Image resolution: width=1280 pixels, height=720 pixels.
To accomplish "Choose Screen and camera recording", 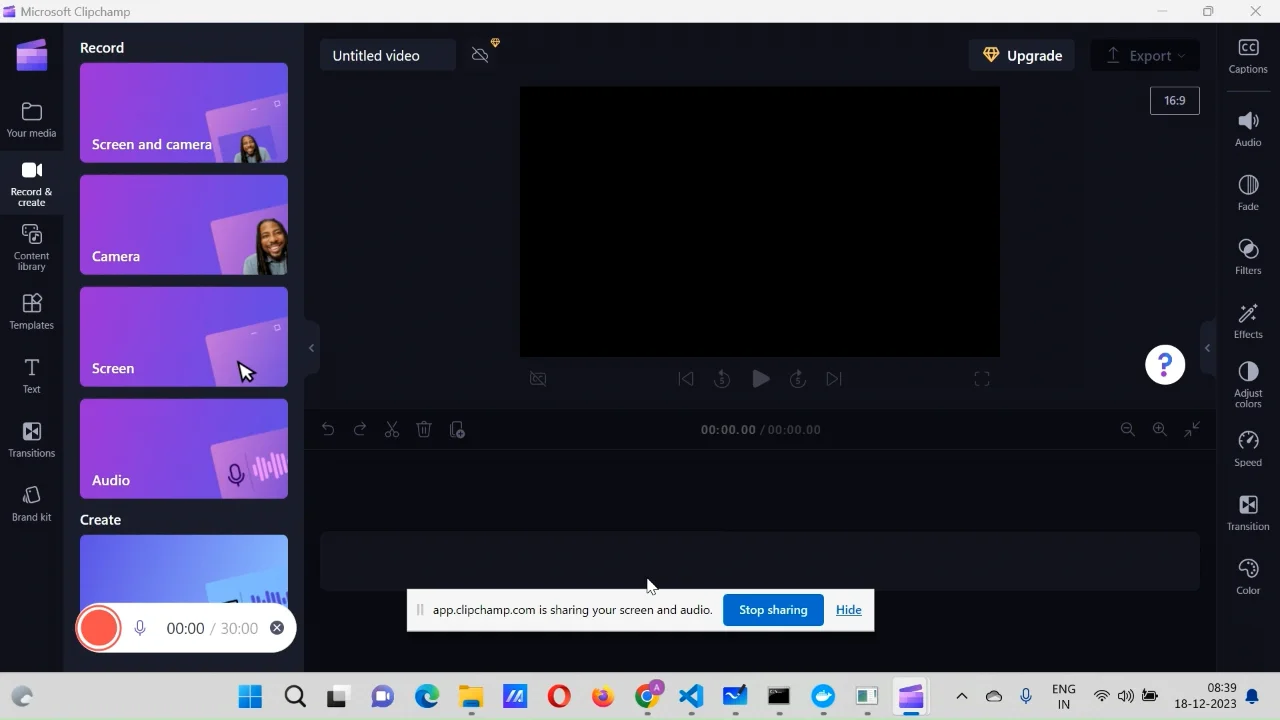I will (184, 113).
